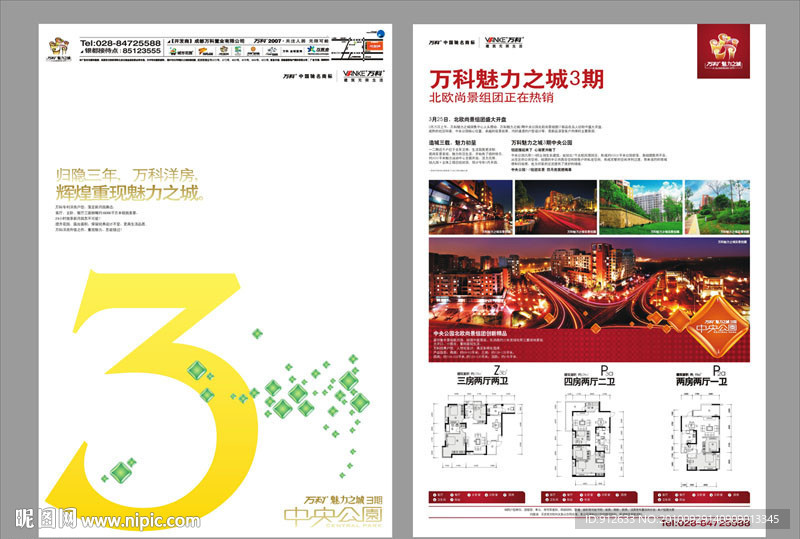This screenshot has width=800, height=539.
Task: Open the three-bedroom floor plan drawing
Action: click(477, 430)
